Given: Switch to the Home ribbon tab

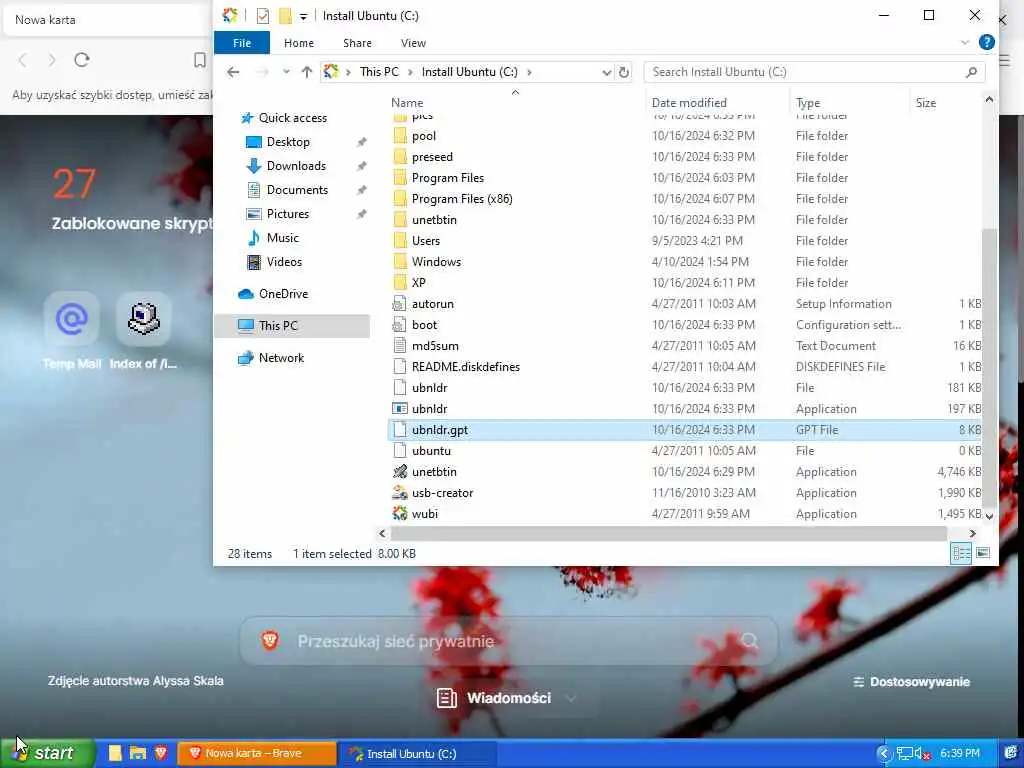Looking at the screenshot, I should (x=298, y=43).
